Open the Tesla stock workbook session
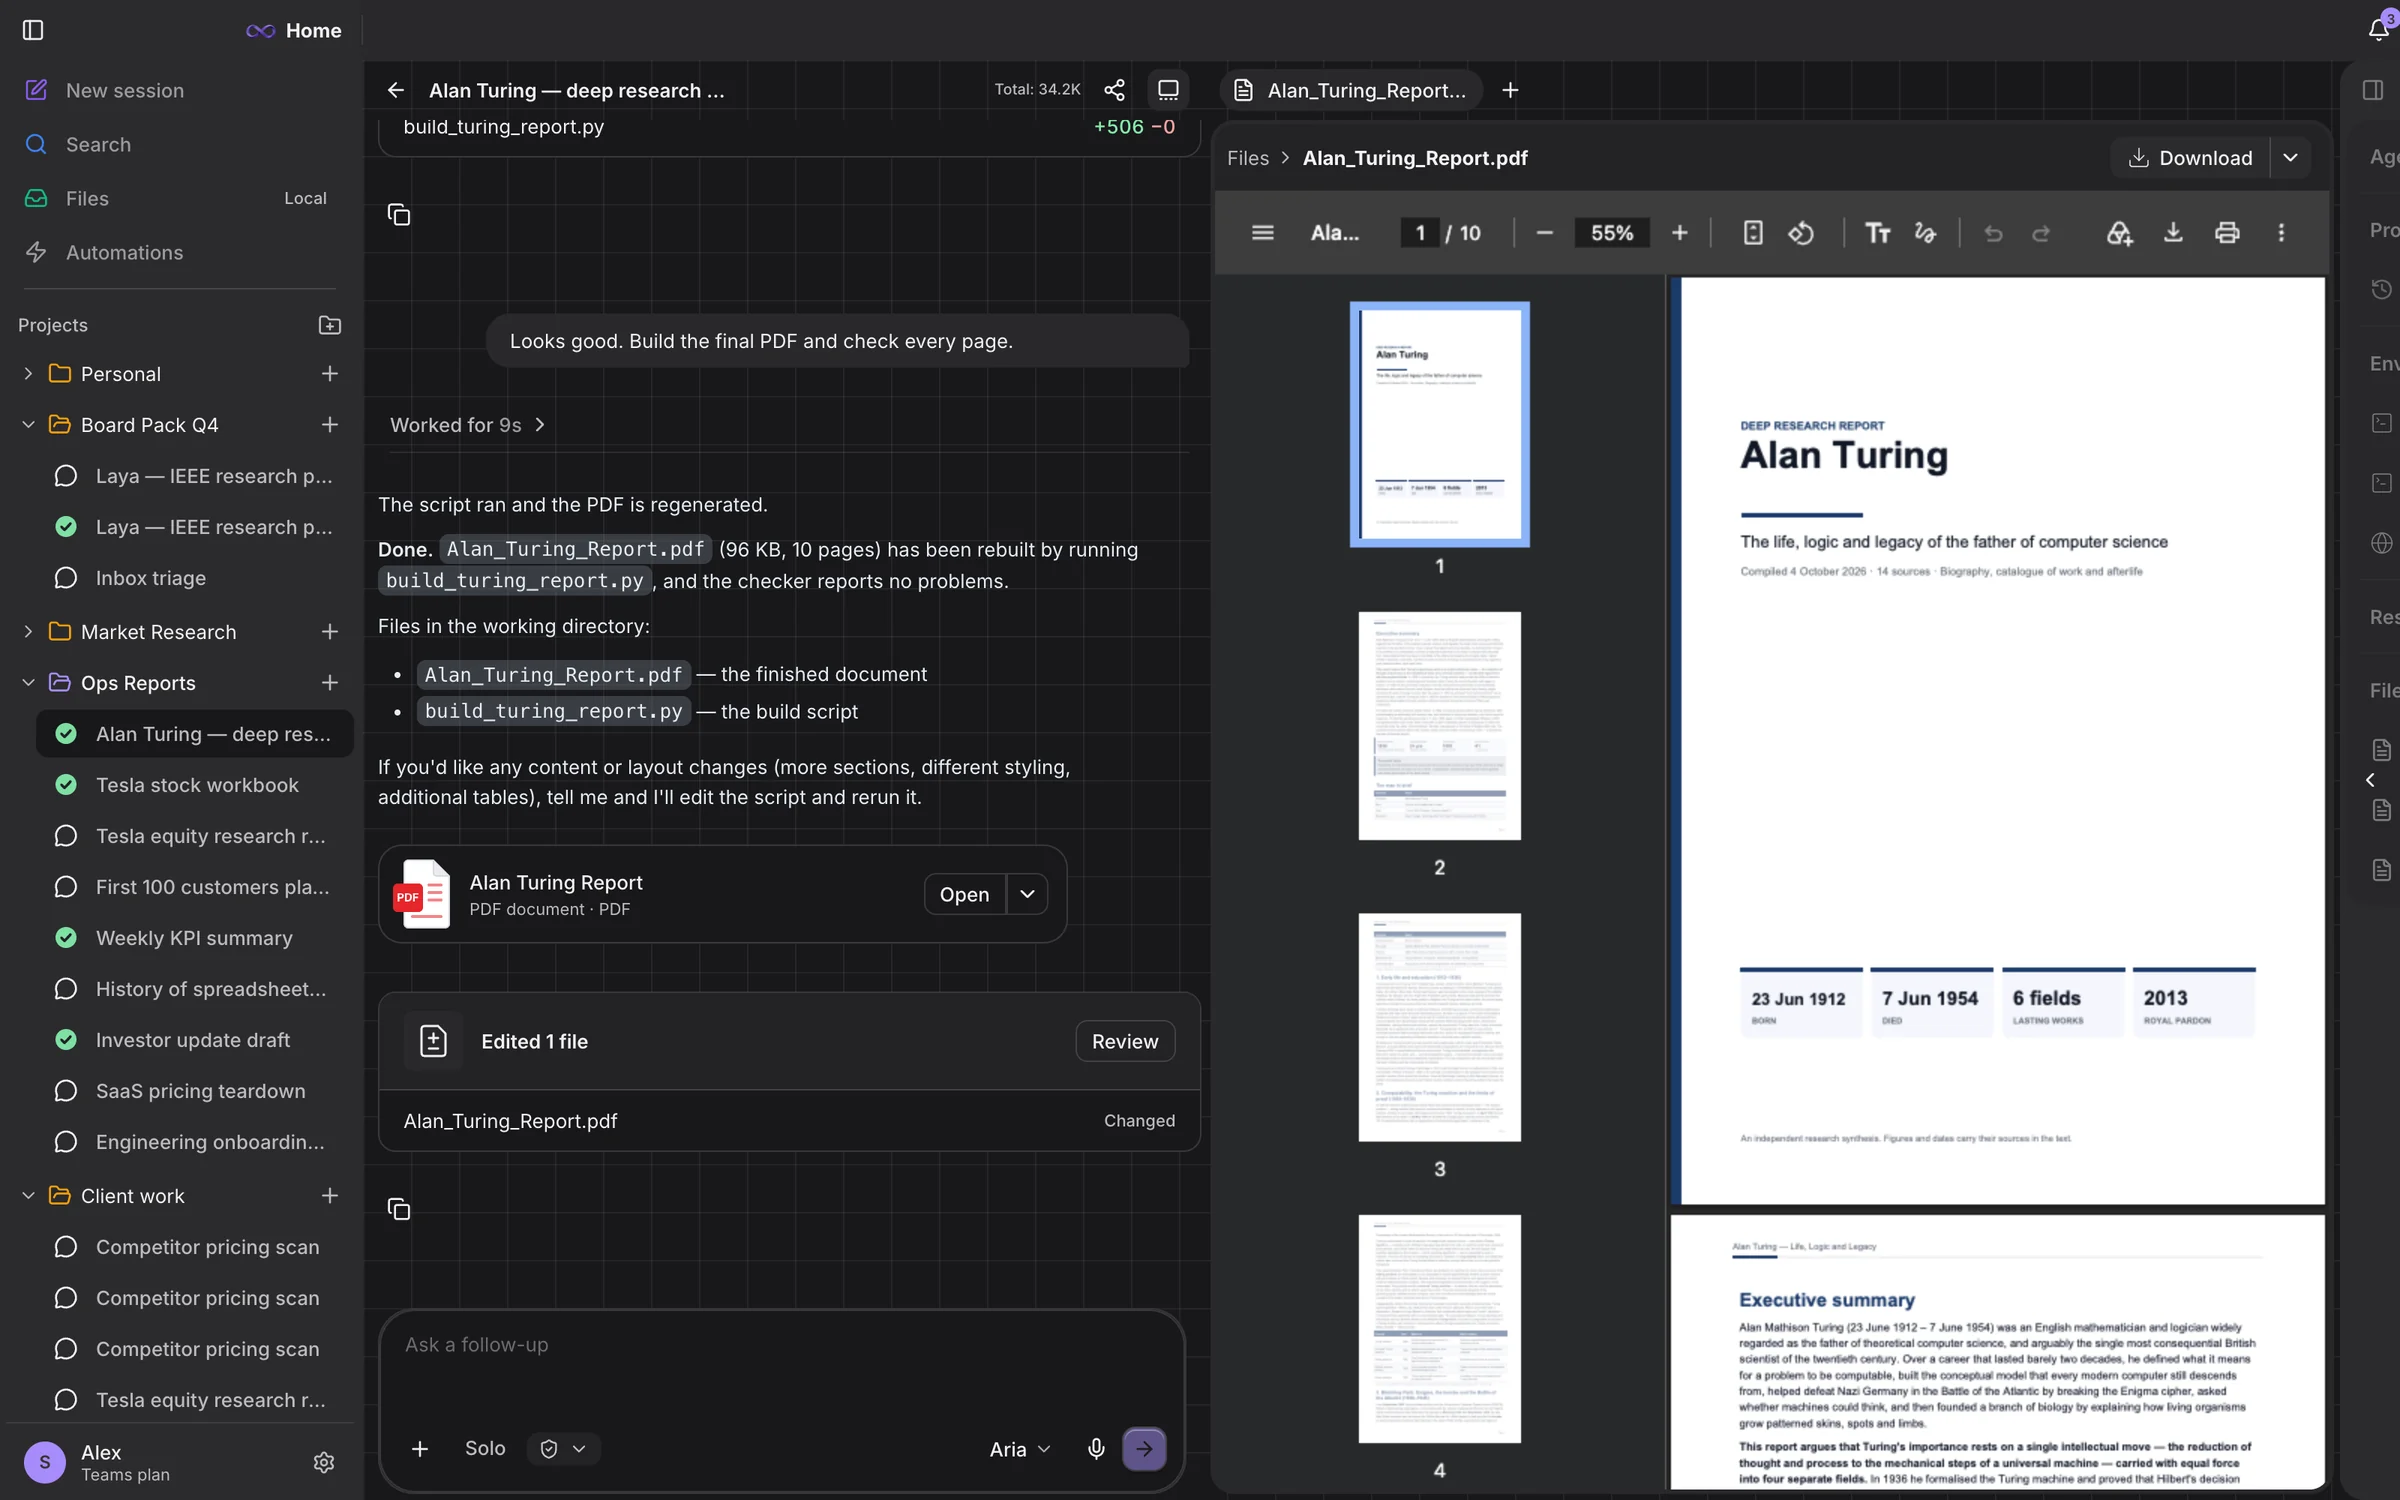 pos(195,785)
